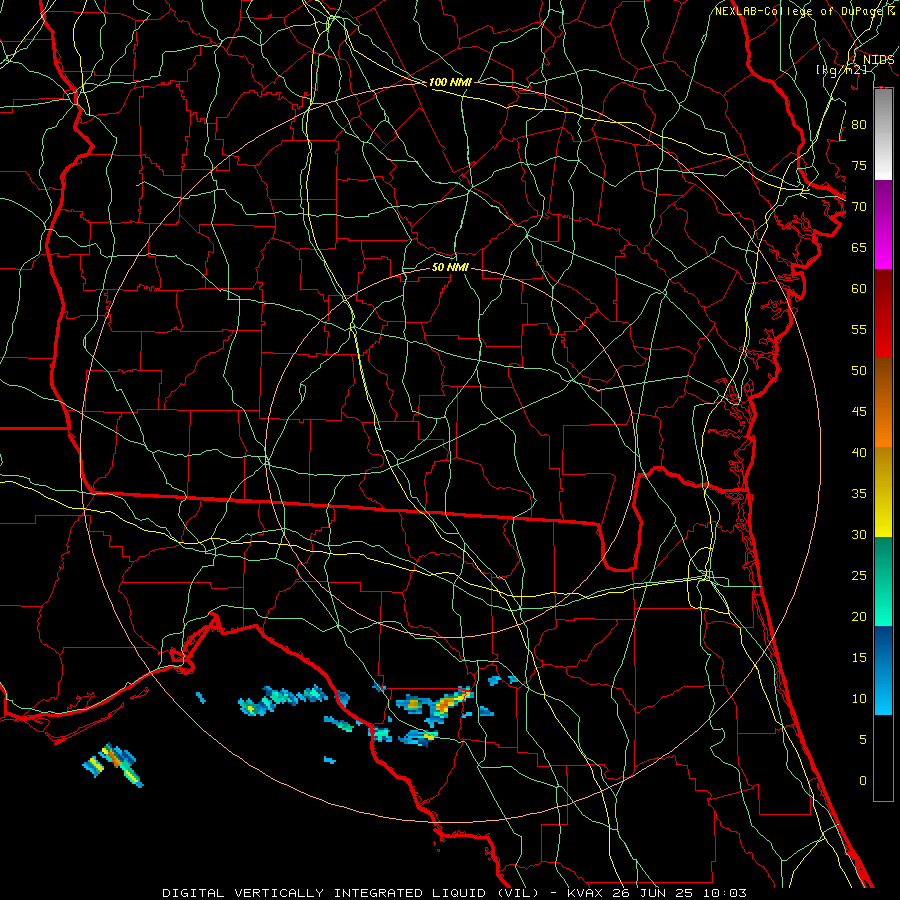Click the "40" scale value
This screenshot has height=900, width=900.
coord(859,452)
